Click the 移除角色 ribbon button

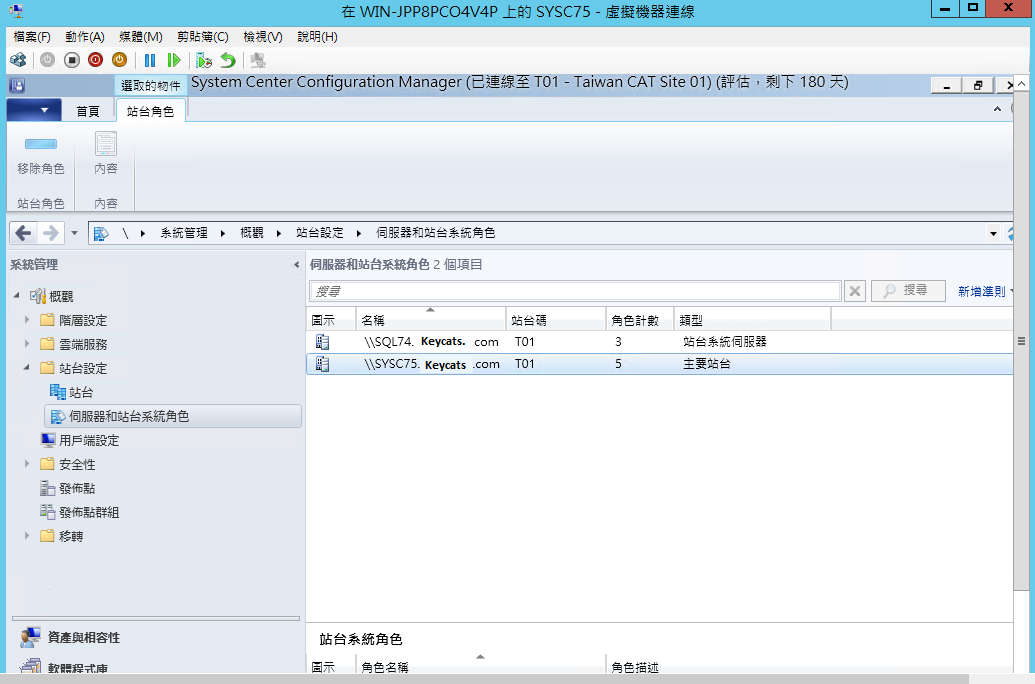pyautogui.click(x=41, y=155)
